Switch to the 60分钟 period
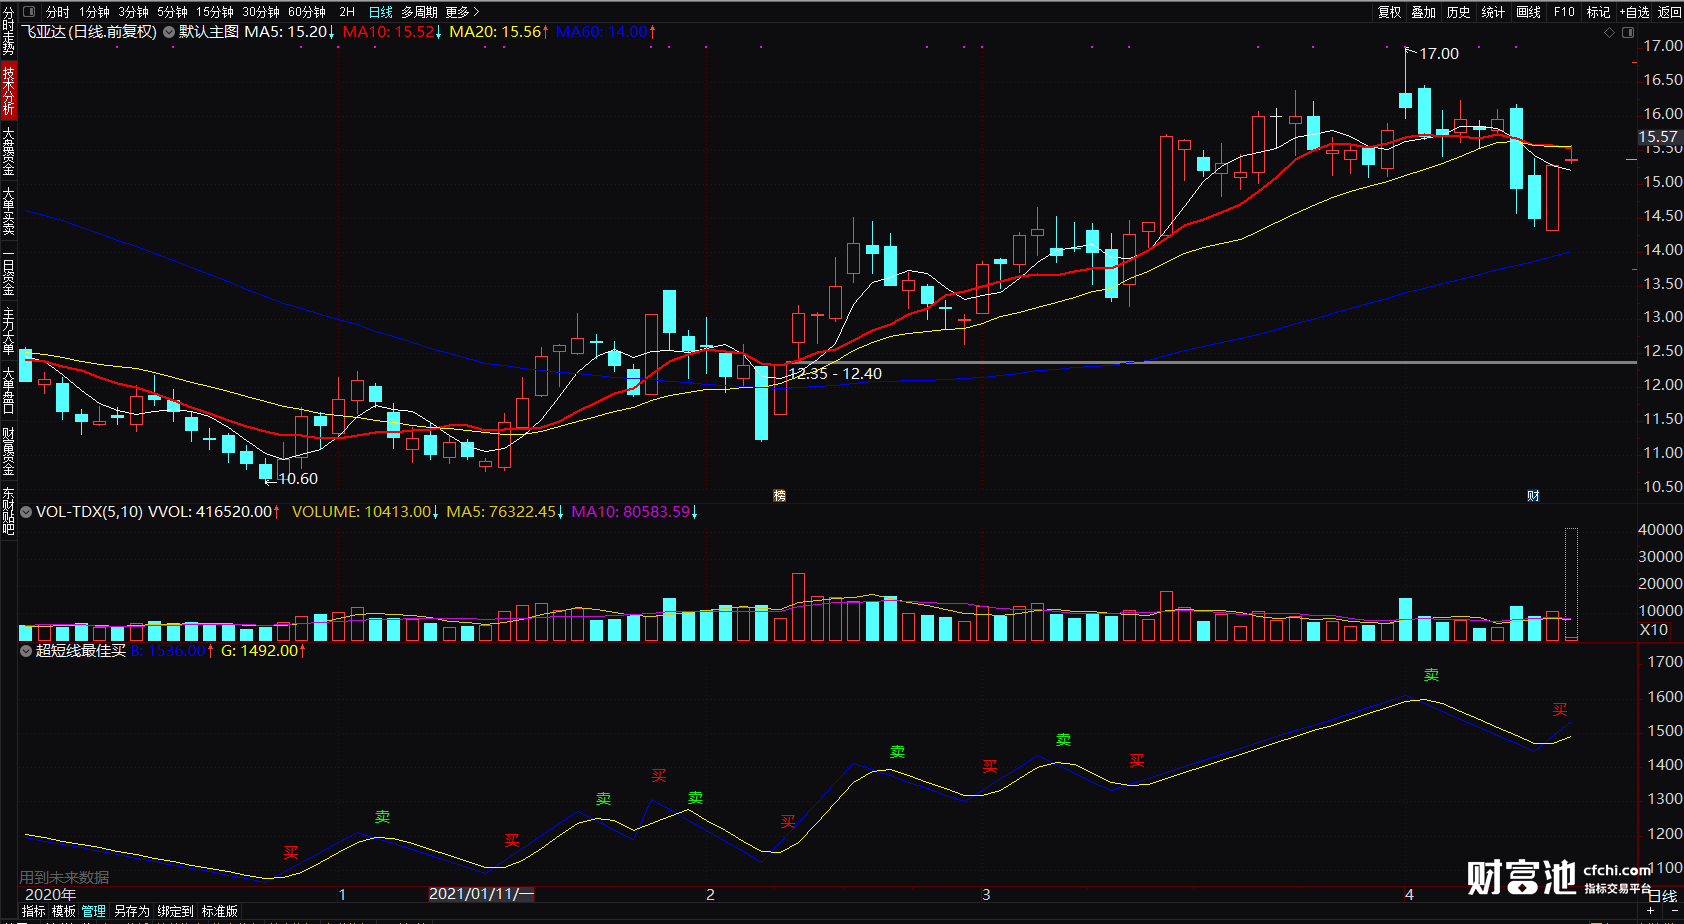Viewport: 1684px width, 924px height. [306, 12]
